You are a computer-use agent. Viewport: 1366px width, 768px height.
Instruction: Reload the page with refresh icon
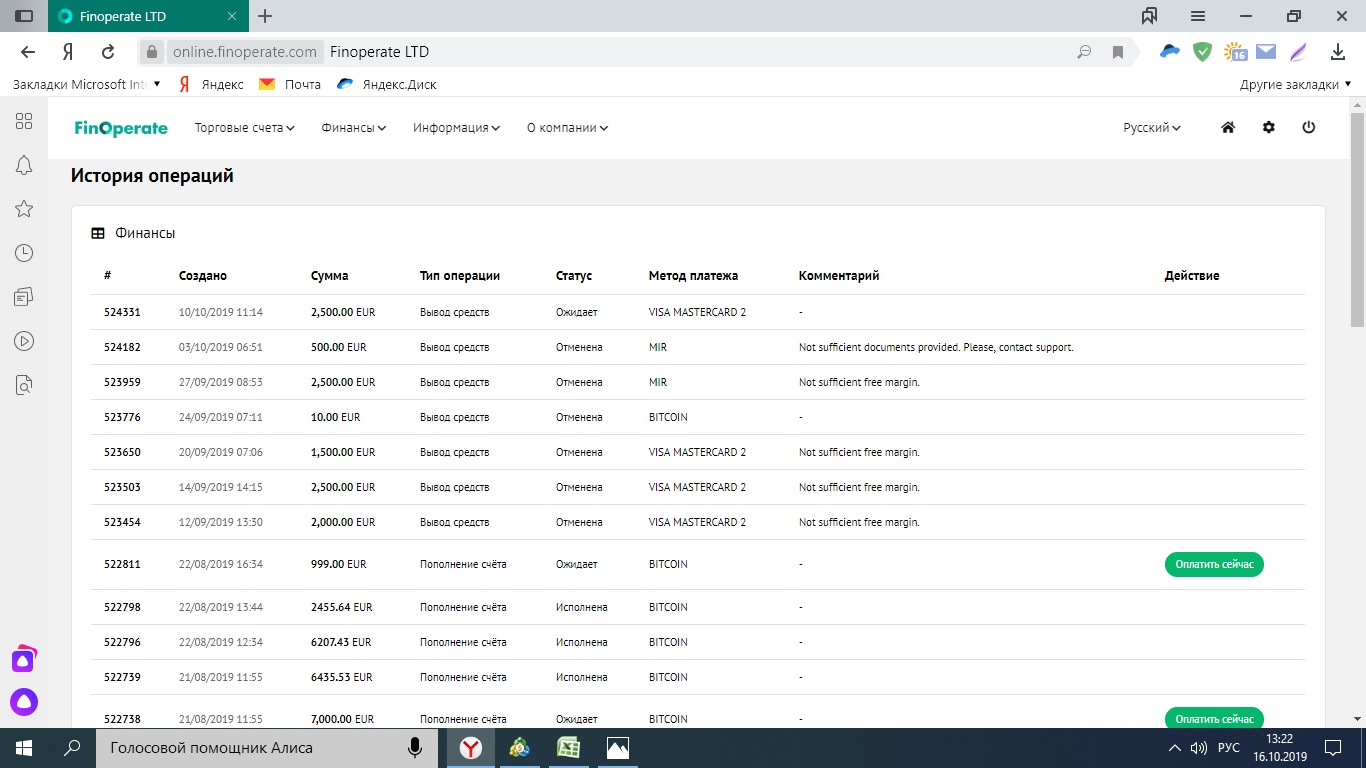pyautogui.click(x=108, y=52)
